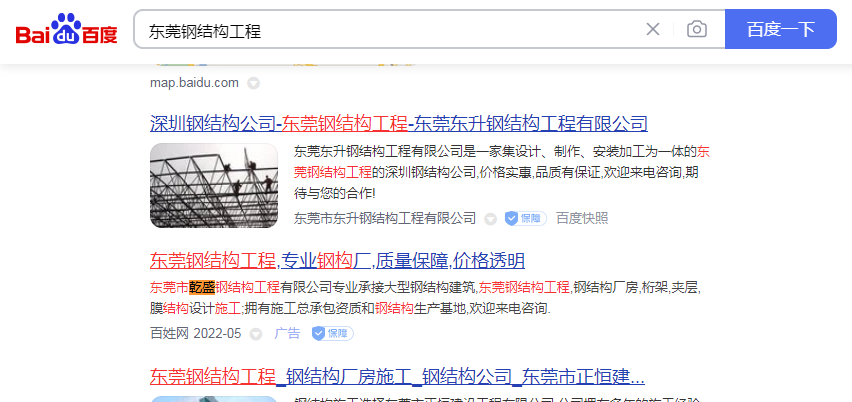The image size is (852, 402).
Task: Click the 百度一下 search button
Action: click(x=781, y=29)
